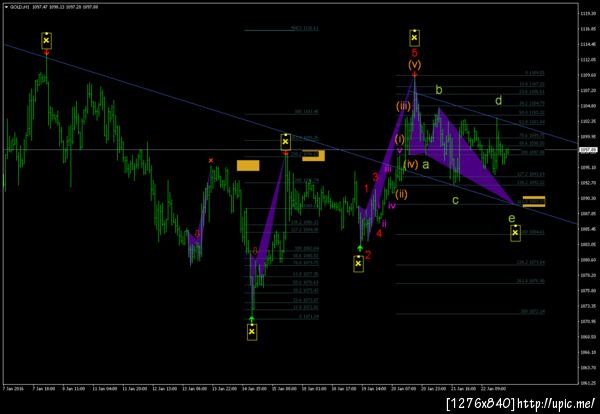Screen dimensions: 600x414
Task: Select the red wave label 5
Action: tap(414, 53)
